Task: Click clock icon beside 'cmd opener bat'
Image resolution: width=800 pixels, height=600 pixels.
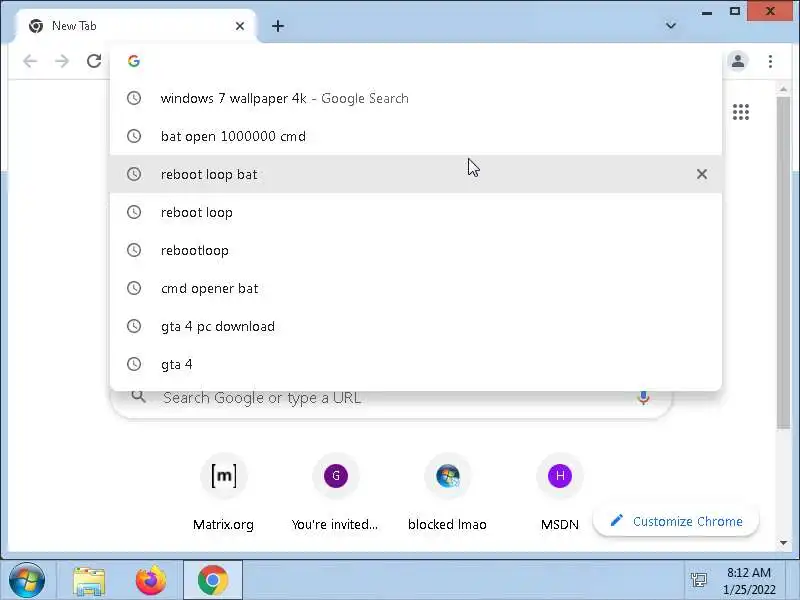Action: coord(134,288)
